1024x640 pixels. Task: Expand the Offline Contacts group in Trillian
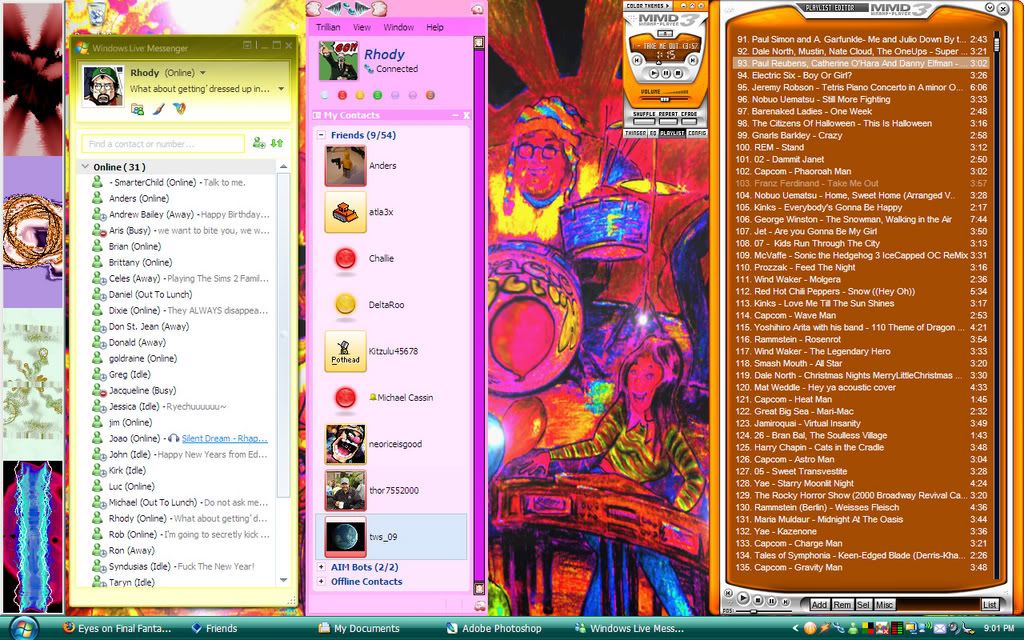321,581
